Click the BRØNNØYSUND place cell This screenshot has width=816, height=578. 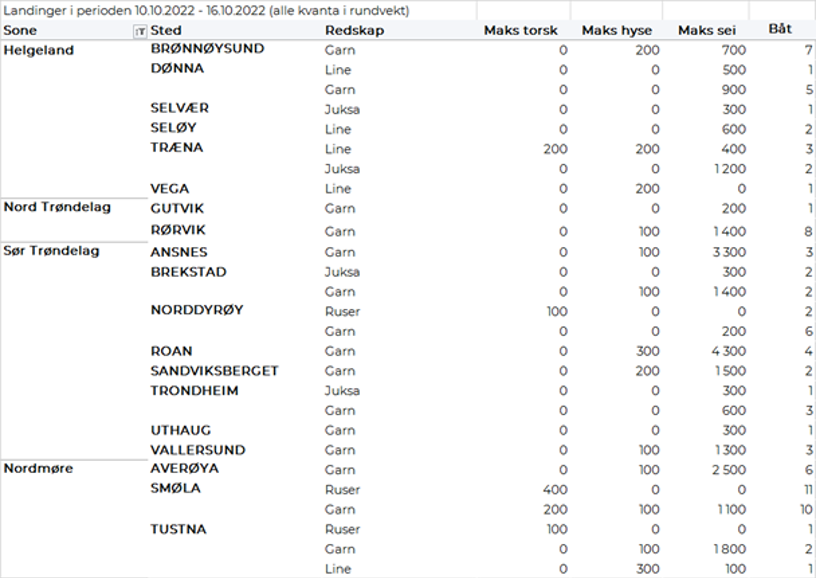(207, 48)
